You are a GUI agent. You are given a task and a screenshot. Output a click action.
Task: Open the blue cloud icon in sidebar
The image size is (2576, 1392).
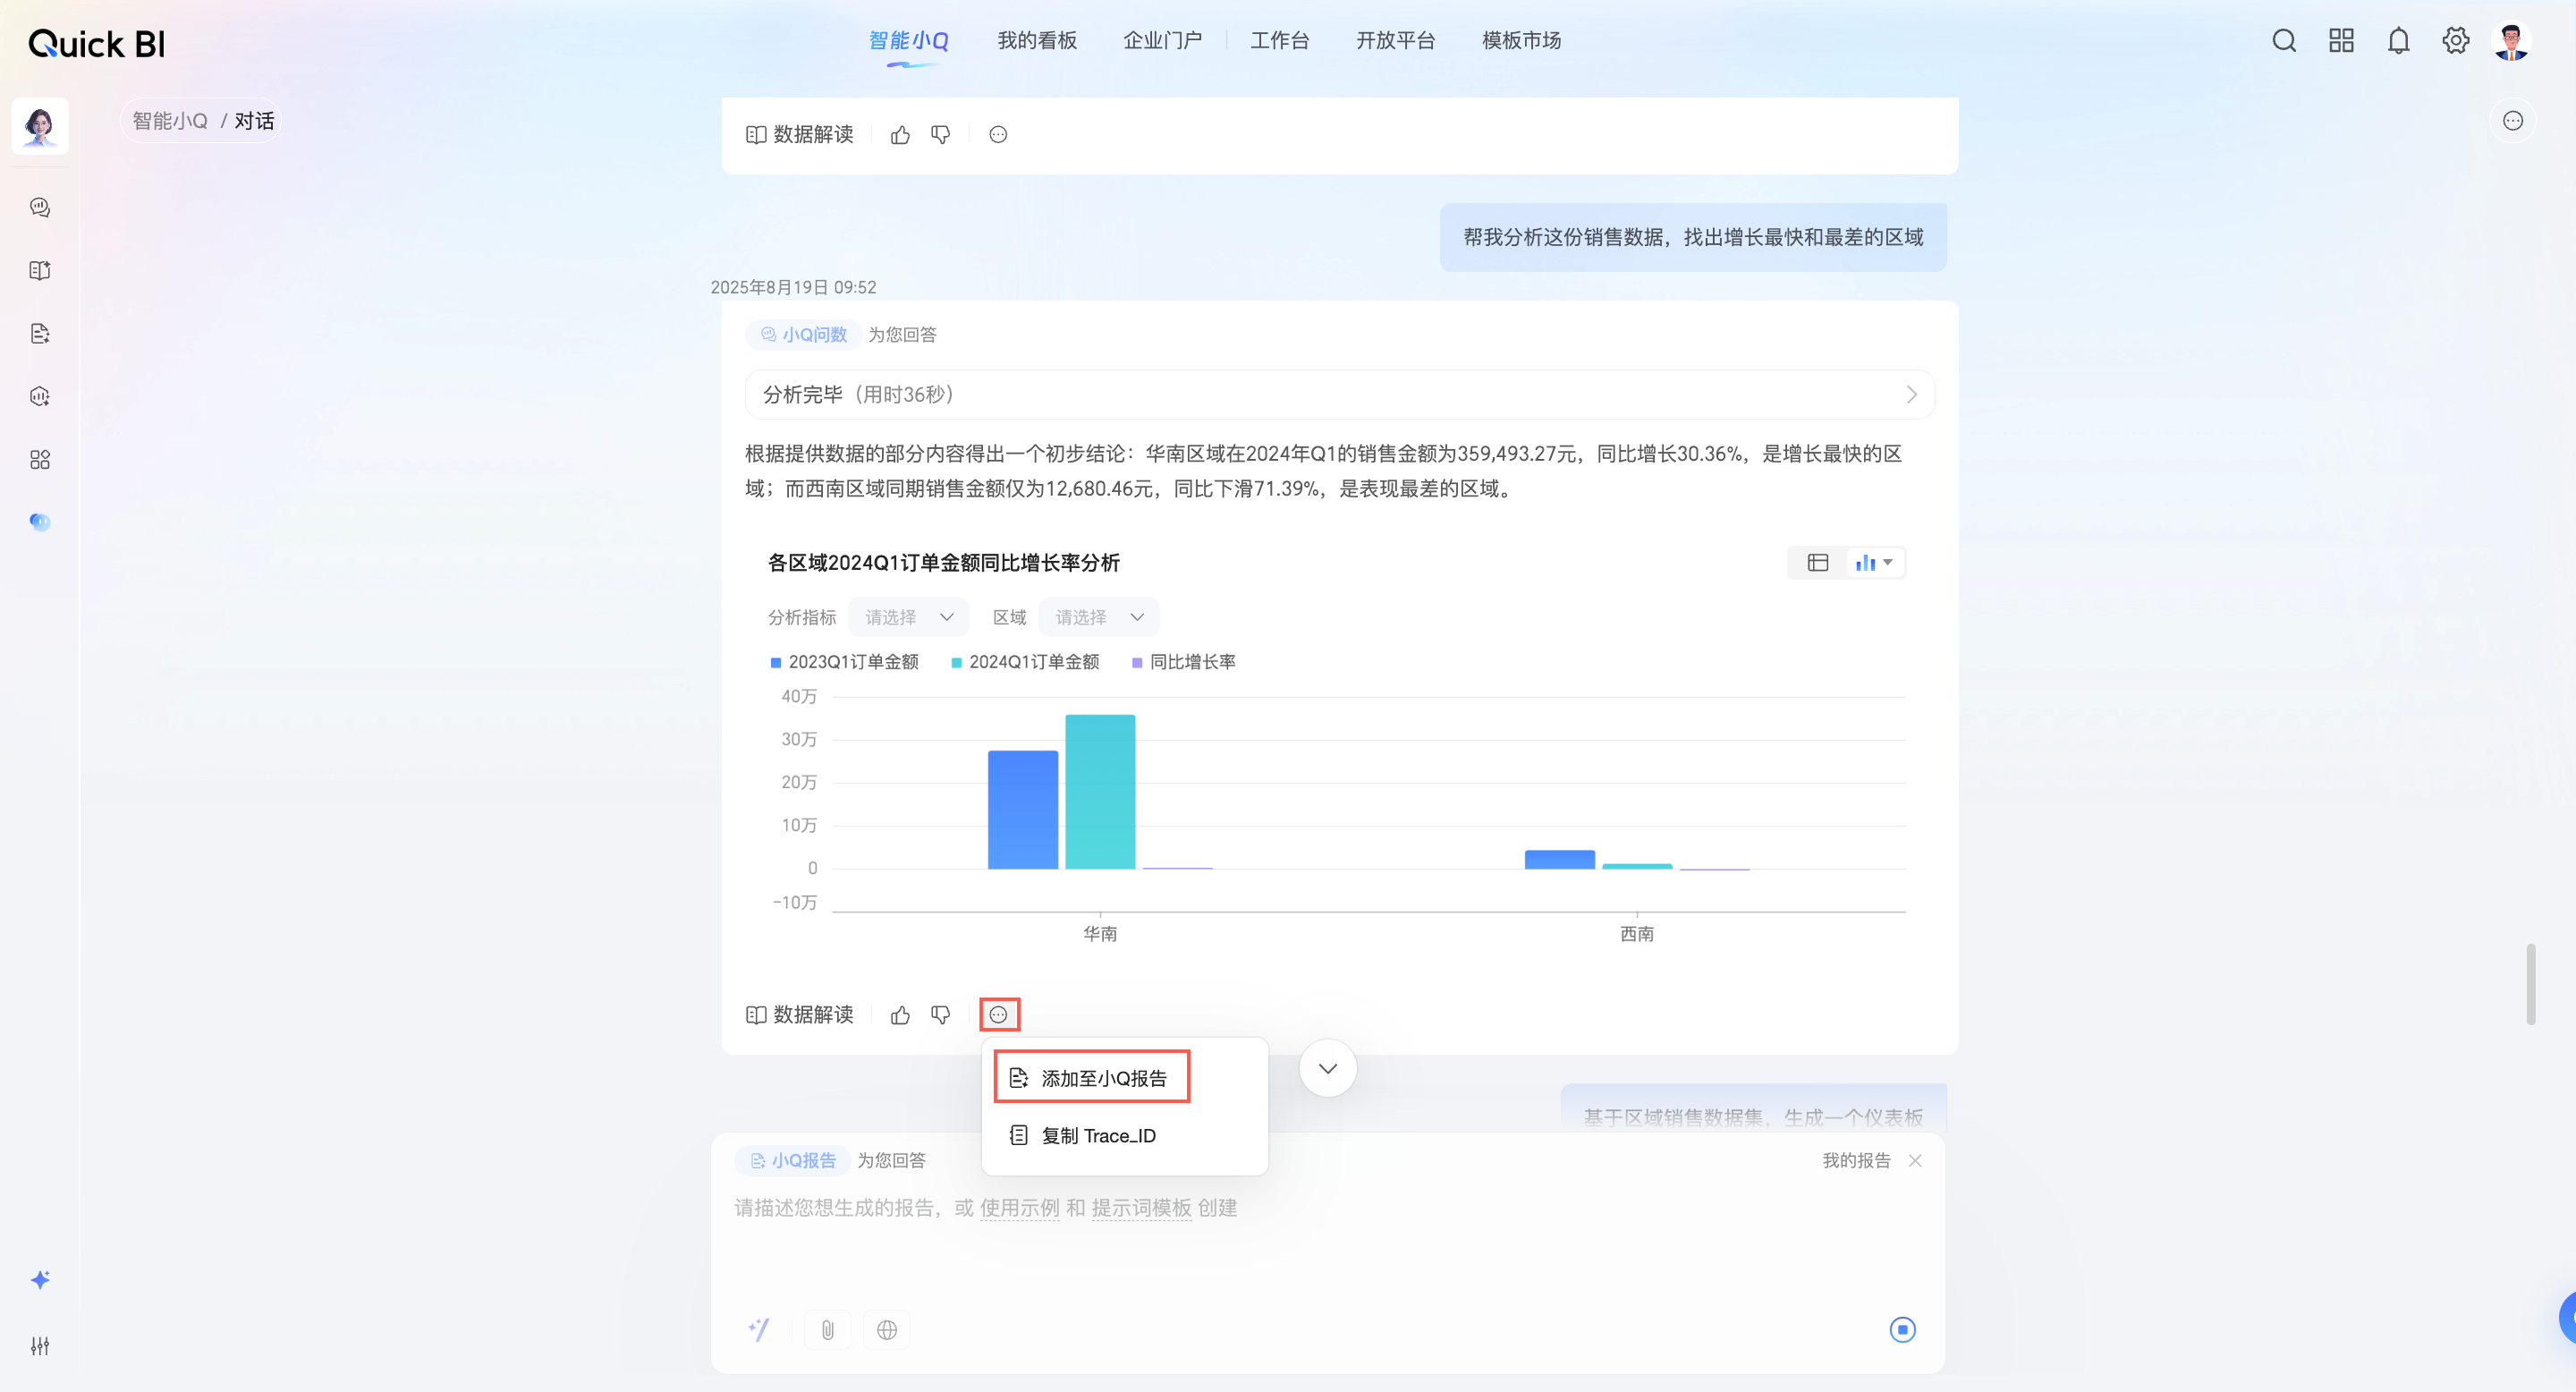click(x=40, y=522)
